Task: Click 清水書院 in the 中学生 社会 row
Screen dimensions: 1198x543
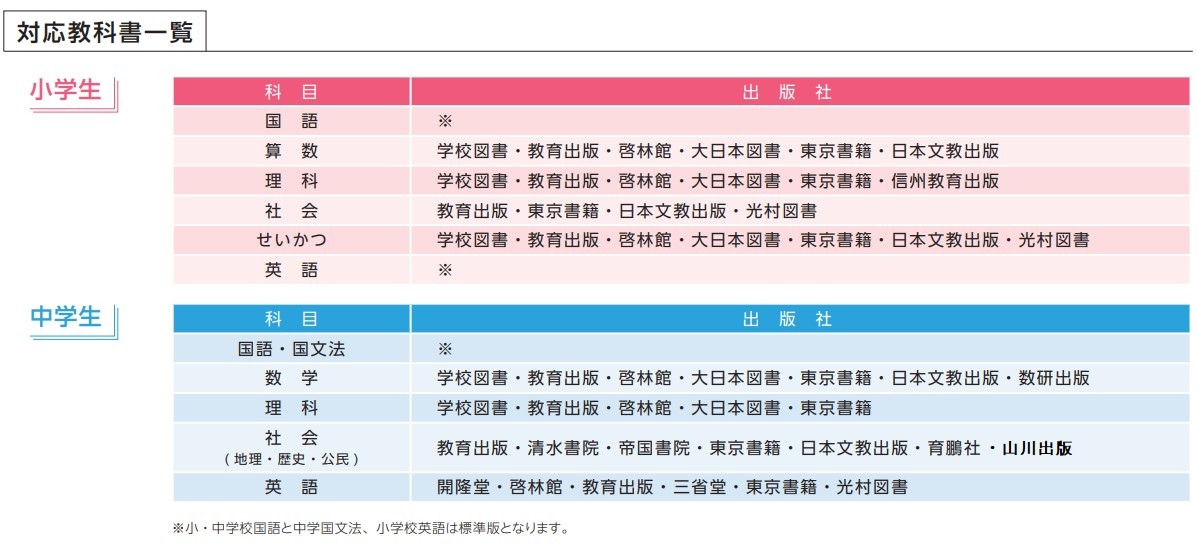Action: 563,448
